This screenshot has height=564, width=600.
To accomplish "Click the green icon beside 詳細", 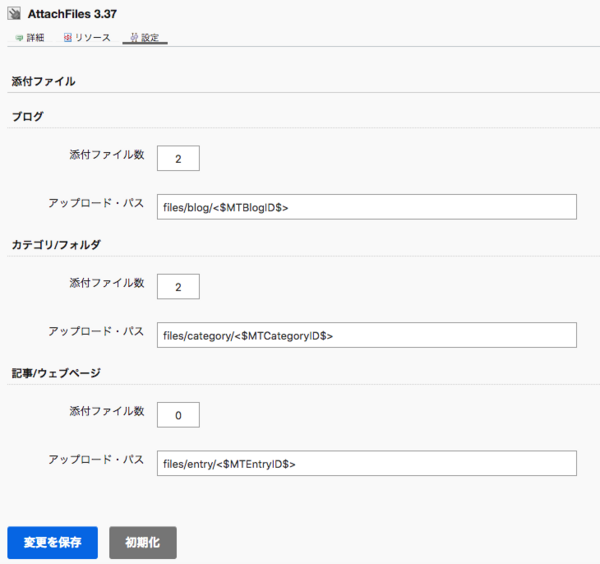I will (x=19, y=38).
